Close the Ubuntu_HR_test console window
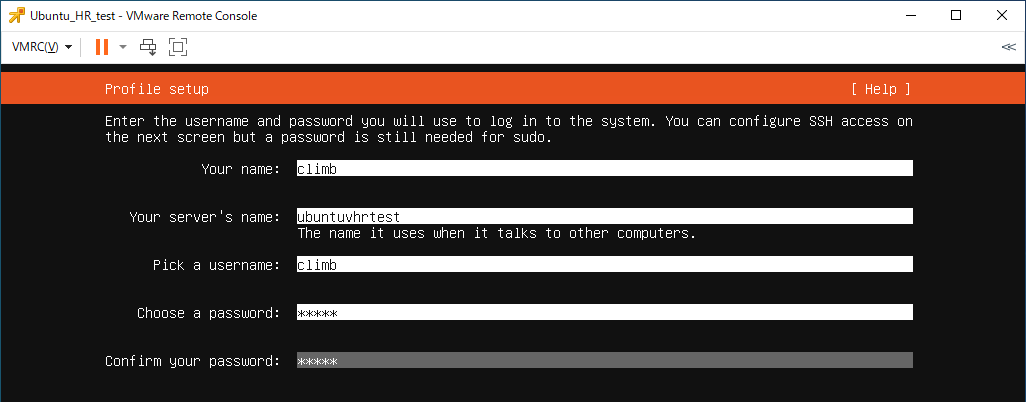Screen dimensions: 1026x402 tap(1002, 16)
